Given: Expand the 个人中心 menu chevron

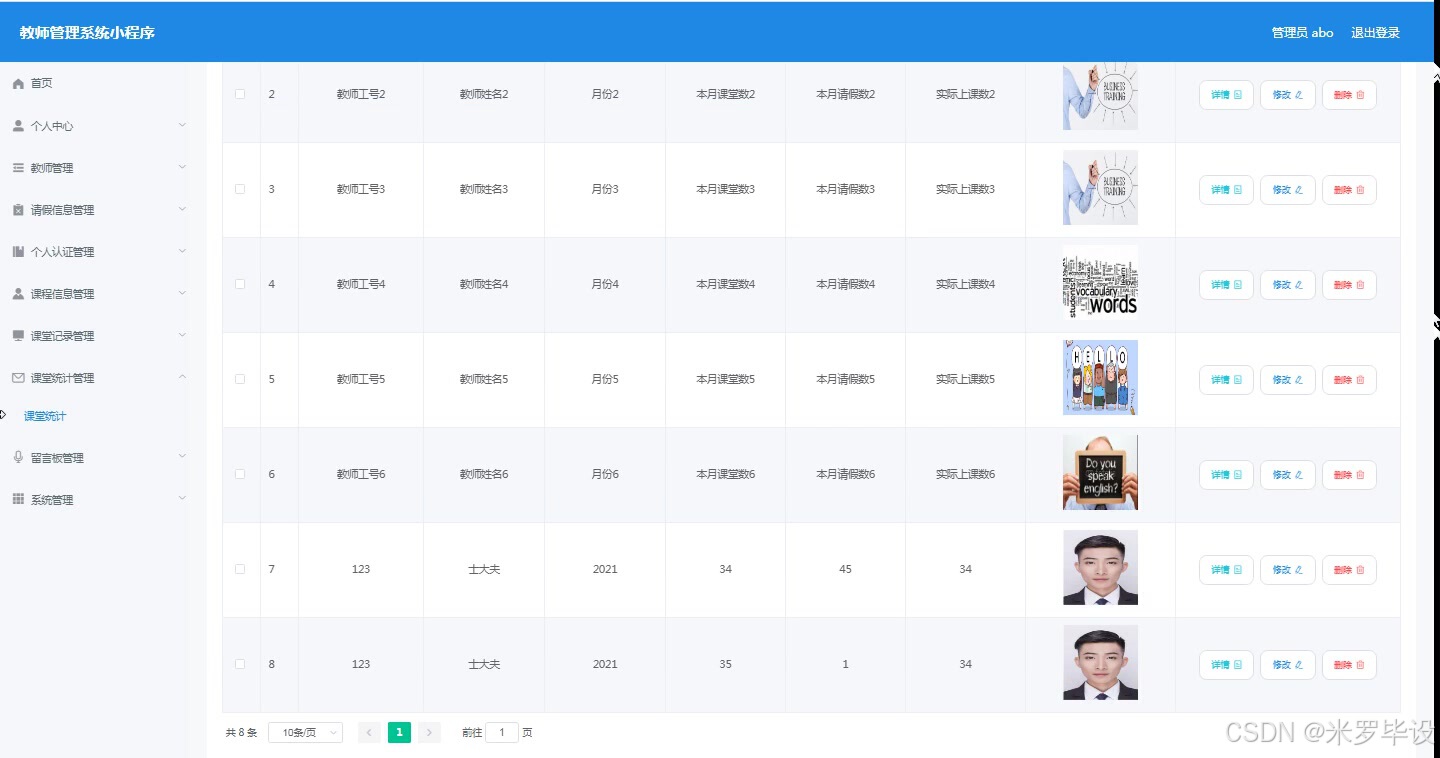Looking at the screenshot, I should [182, 125].
